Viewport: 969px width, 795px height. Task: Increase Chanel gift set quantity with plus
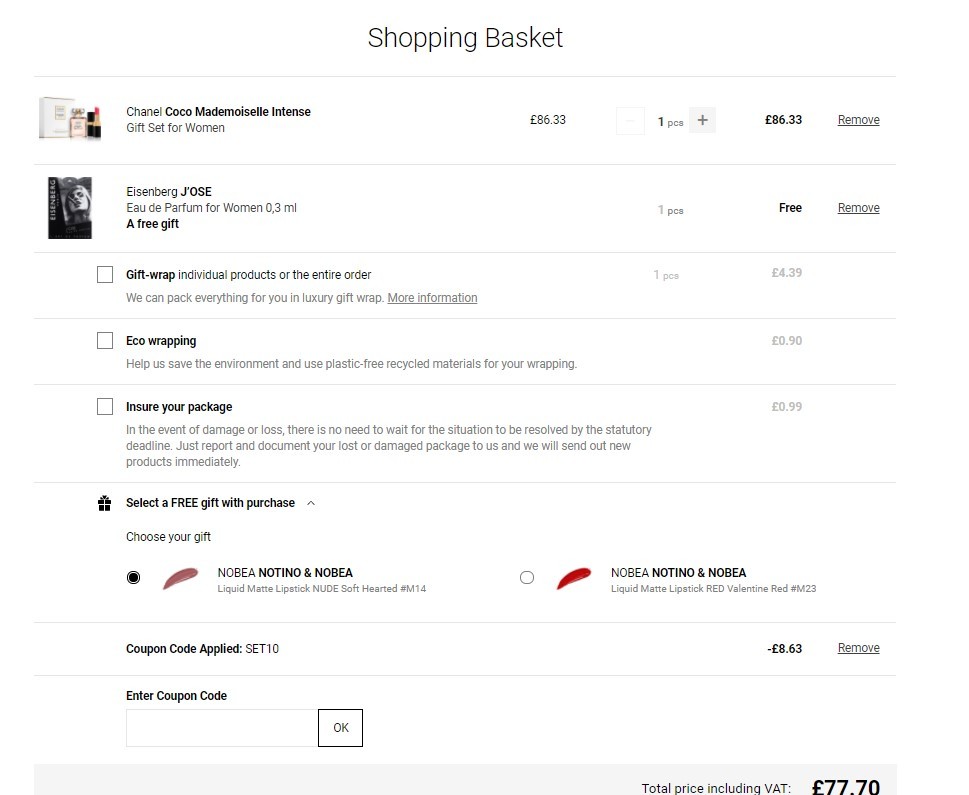703,120
